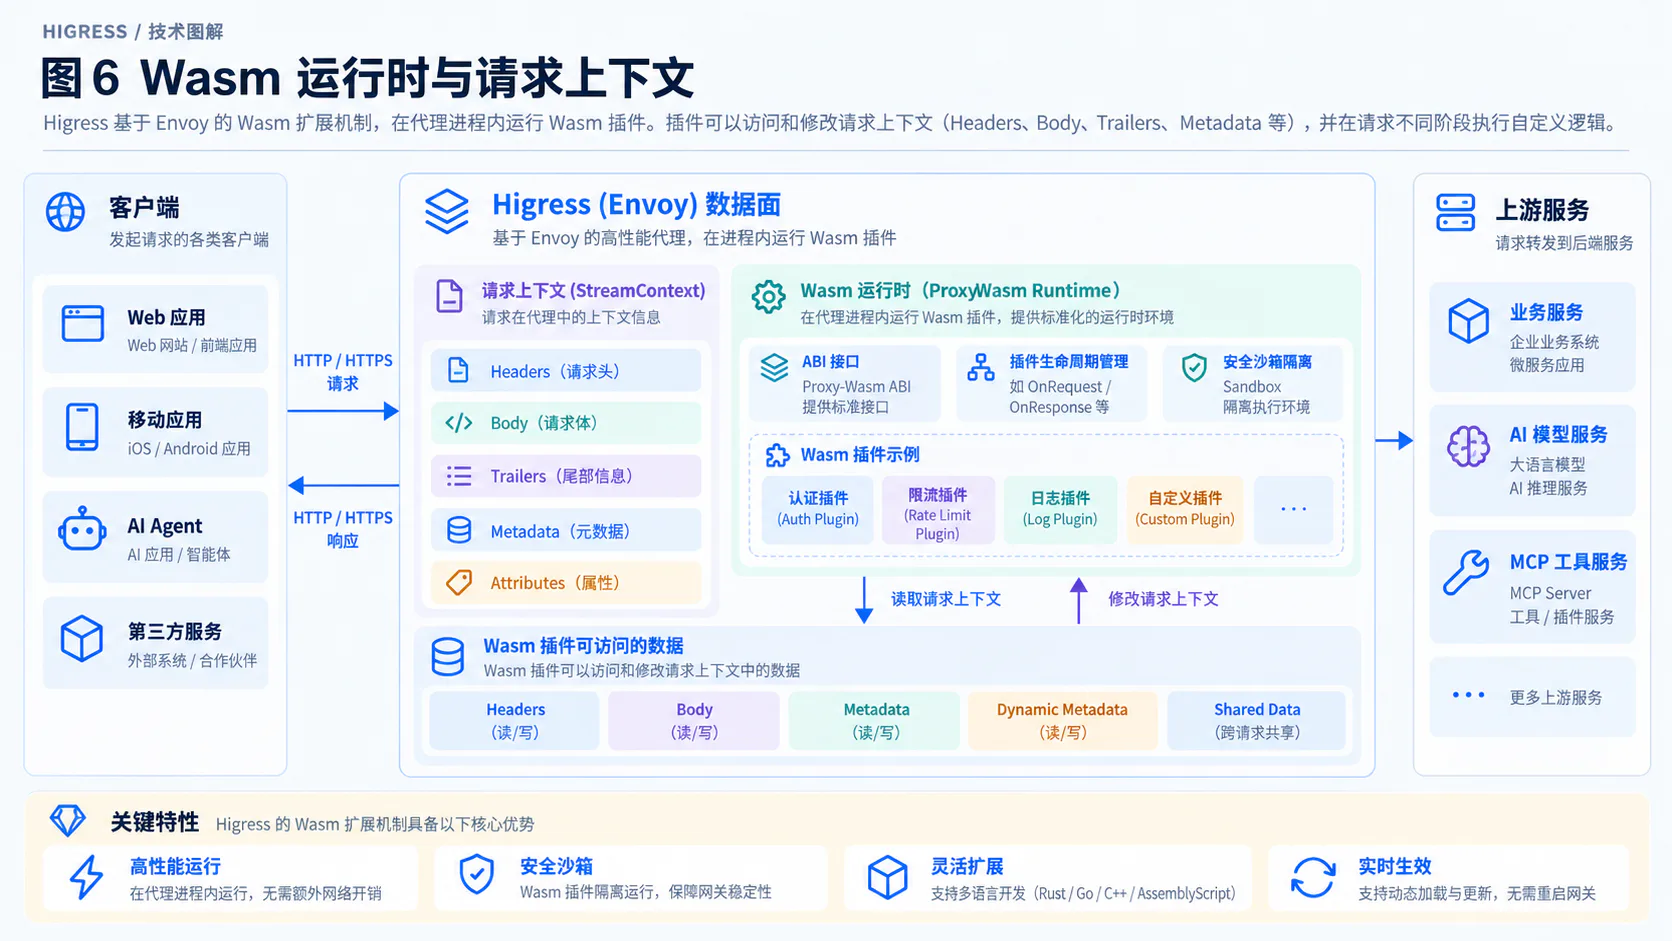1672x941 pixels.
Task: Select the 自定义插件 (Custom Plugin) card
Action: (1185, 509)
